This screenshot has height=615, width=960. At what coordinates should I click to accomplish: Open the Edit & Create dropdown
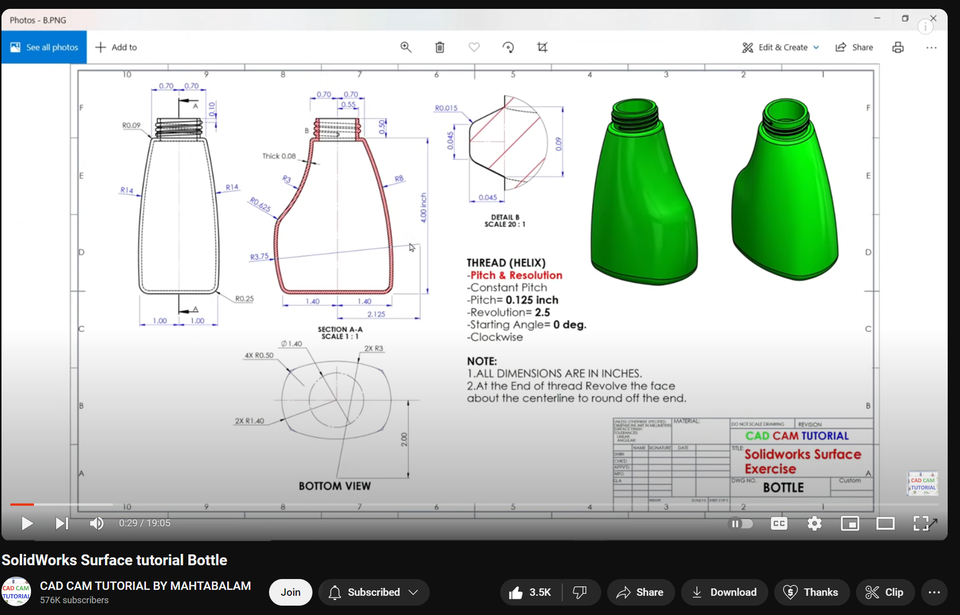coord(780,46)
